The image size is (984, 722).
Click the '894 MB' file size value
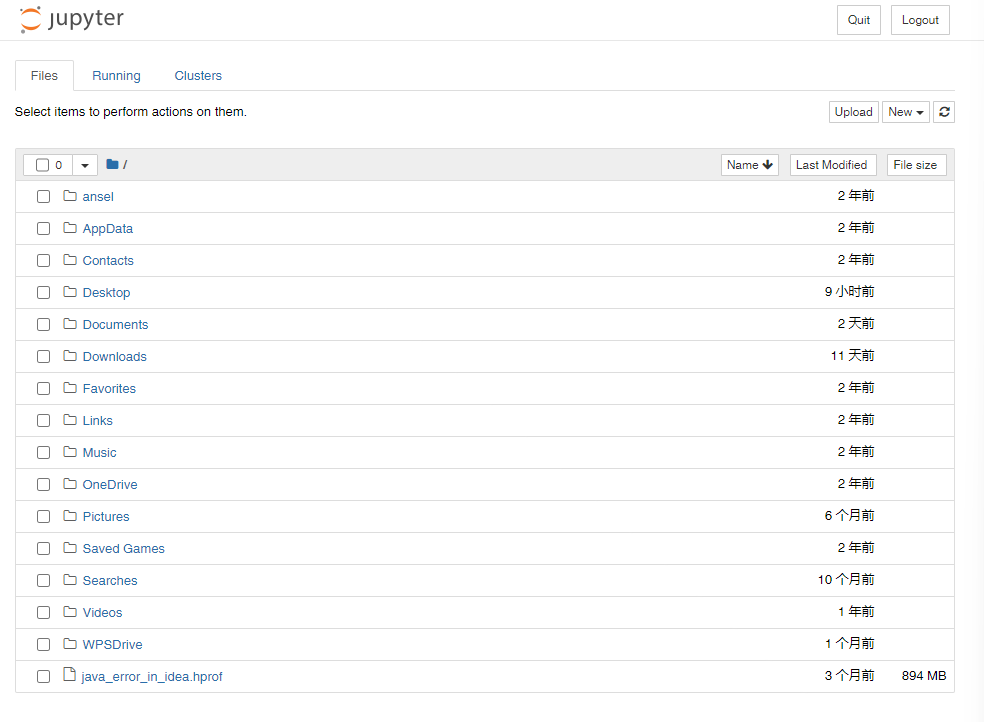tap(924, 676)
